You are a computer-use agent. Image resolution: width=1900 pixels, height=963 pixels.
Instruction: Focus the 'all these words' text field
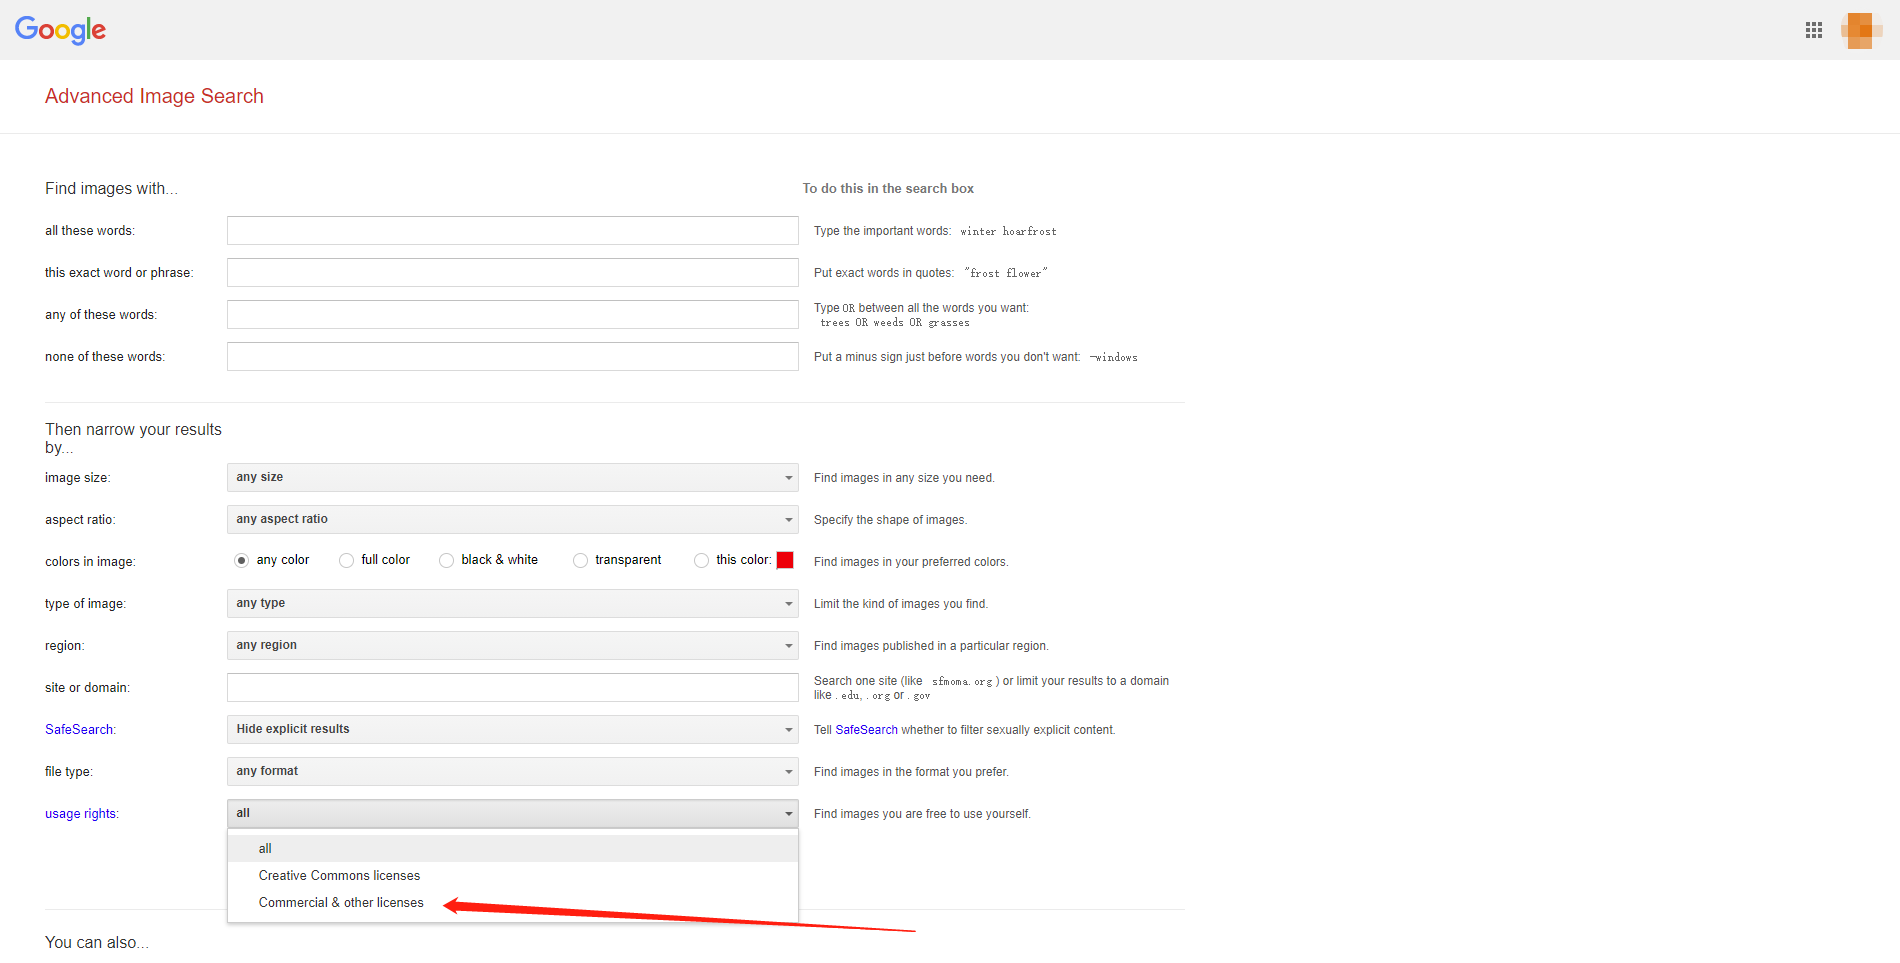coord(512,231)
